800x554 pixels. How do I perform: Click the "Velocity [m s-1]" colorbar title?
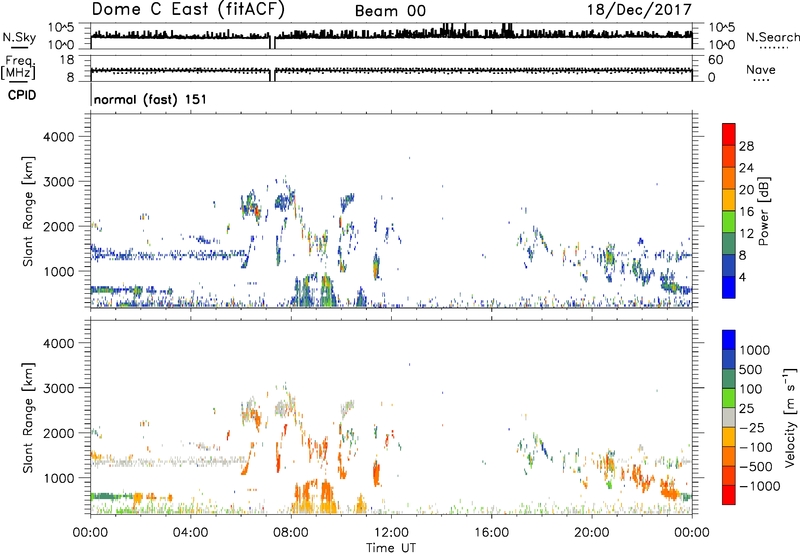791,418
